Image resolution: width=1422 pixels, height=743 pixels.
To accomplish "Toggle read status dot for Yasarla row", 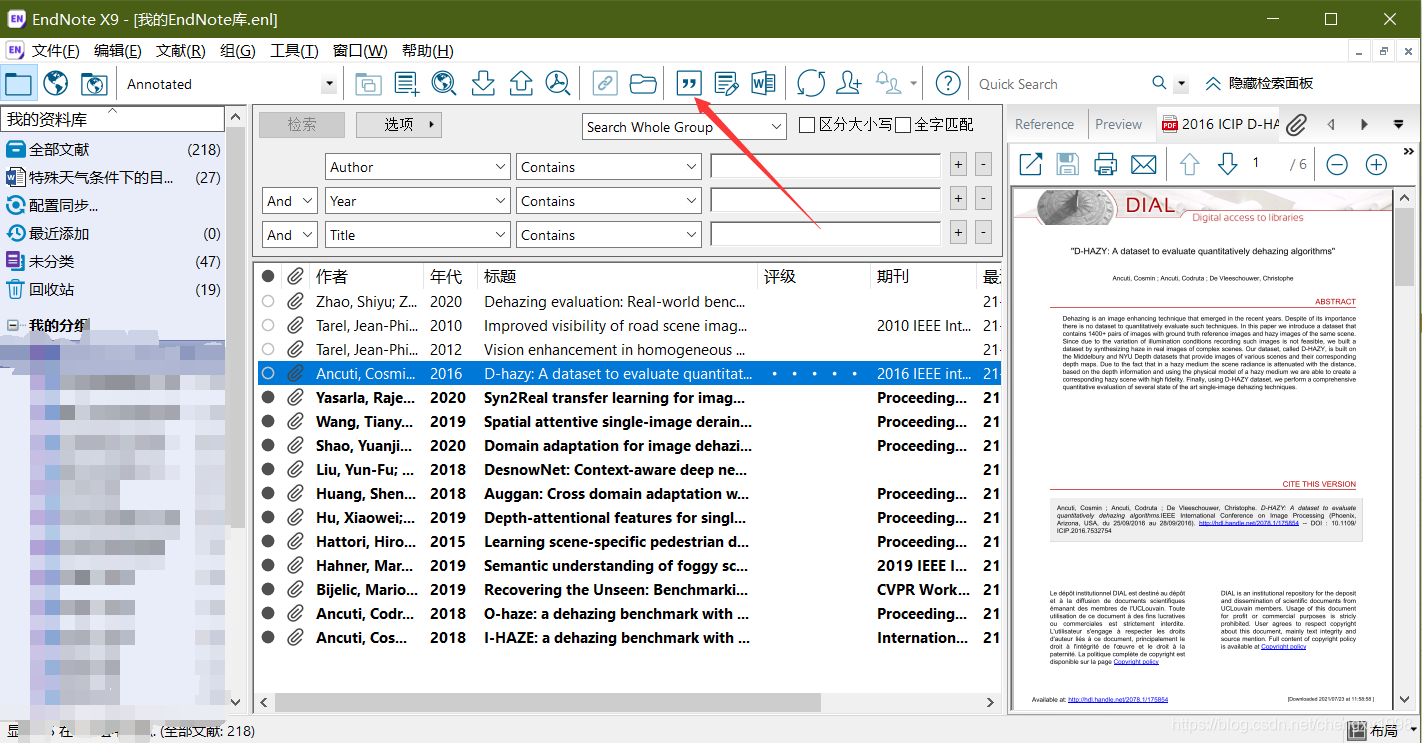I will [268, 397].
